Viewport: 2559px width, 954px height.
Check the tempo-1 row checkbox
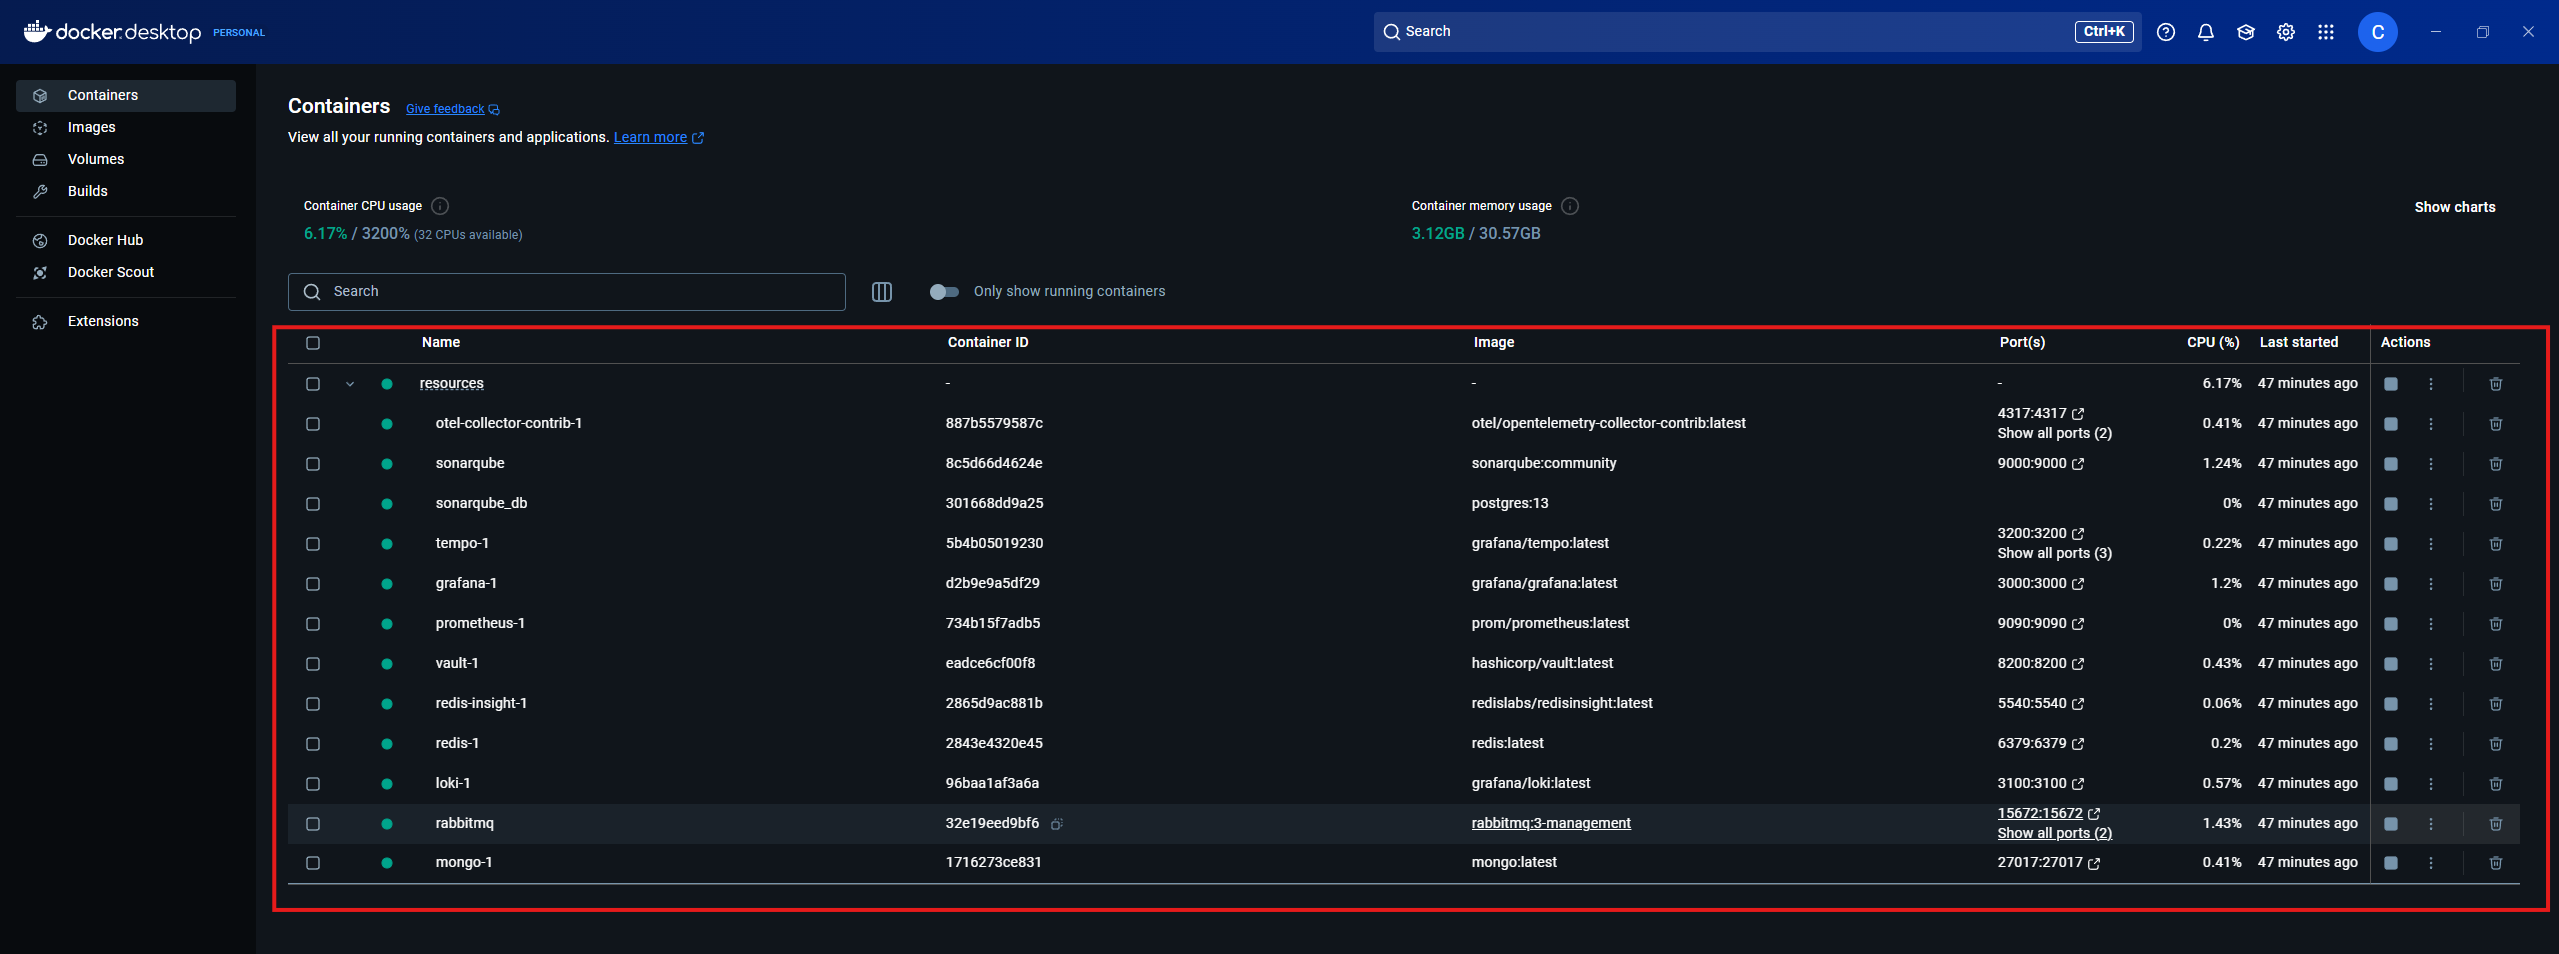point(313,544)
